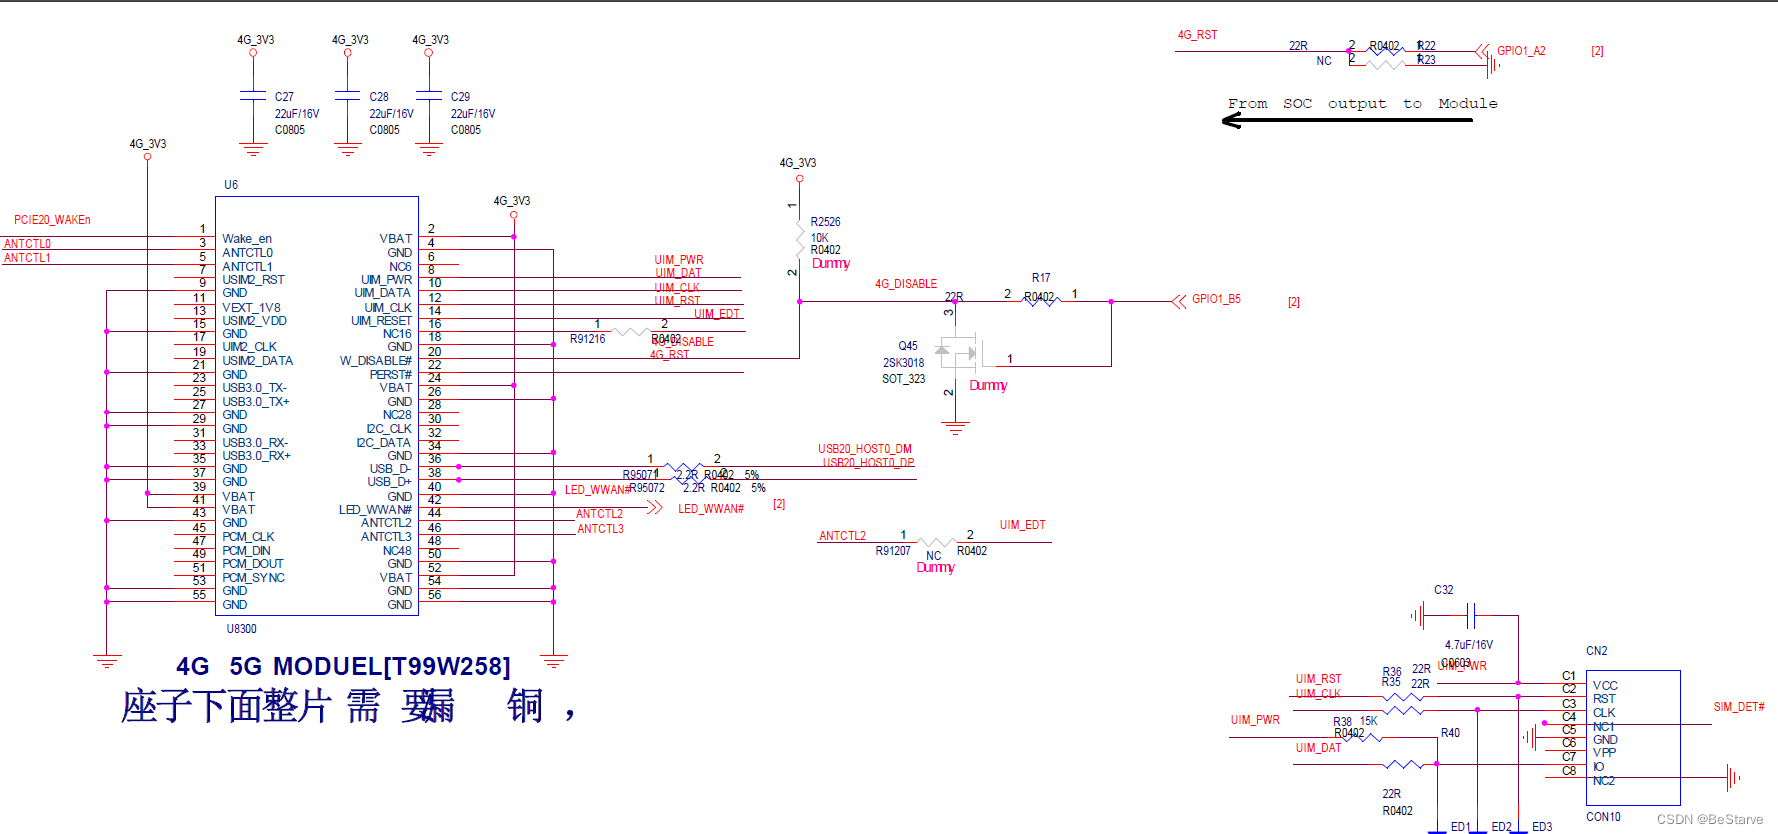Select the R40 resistor designator

(1450, 733)
